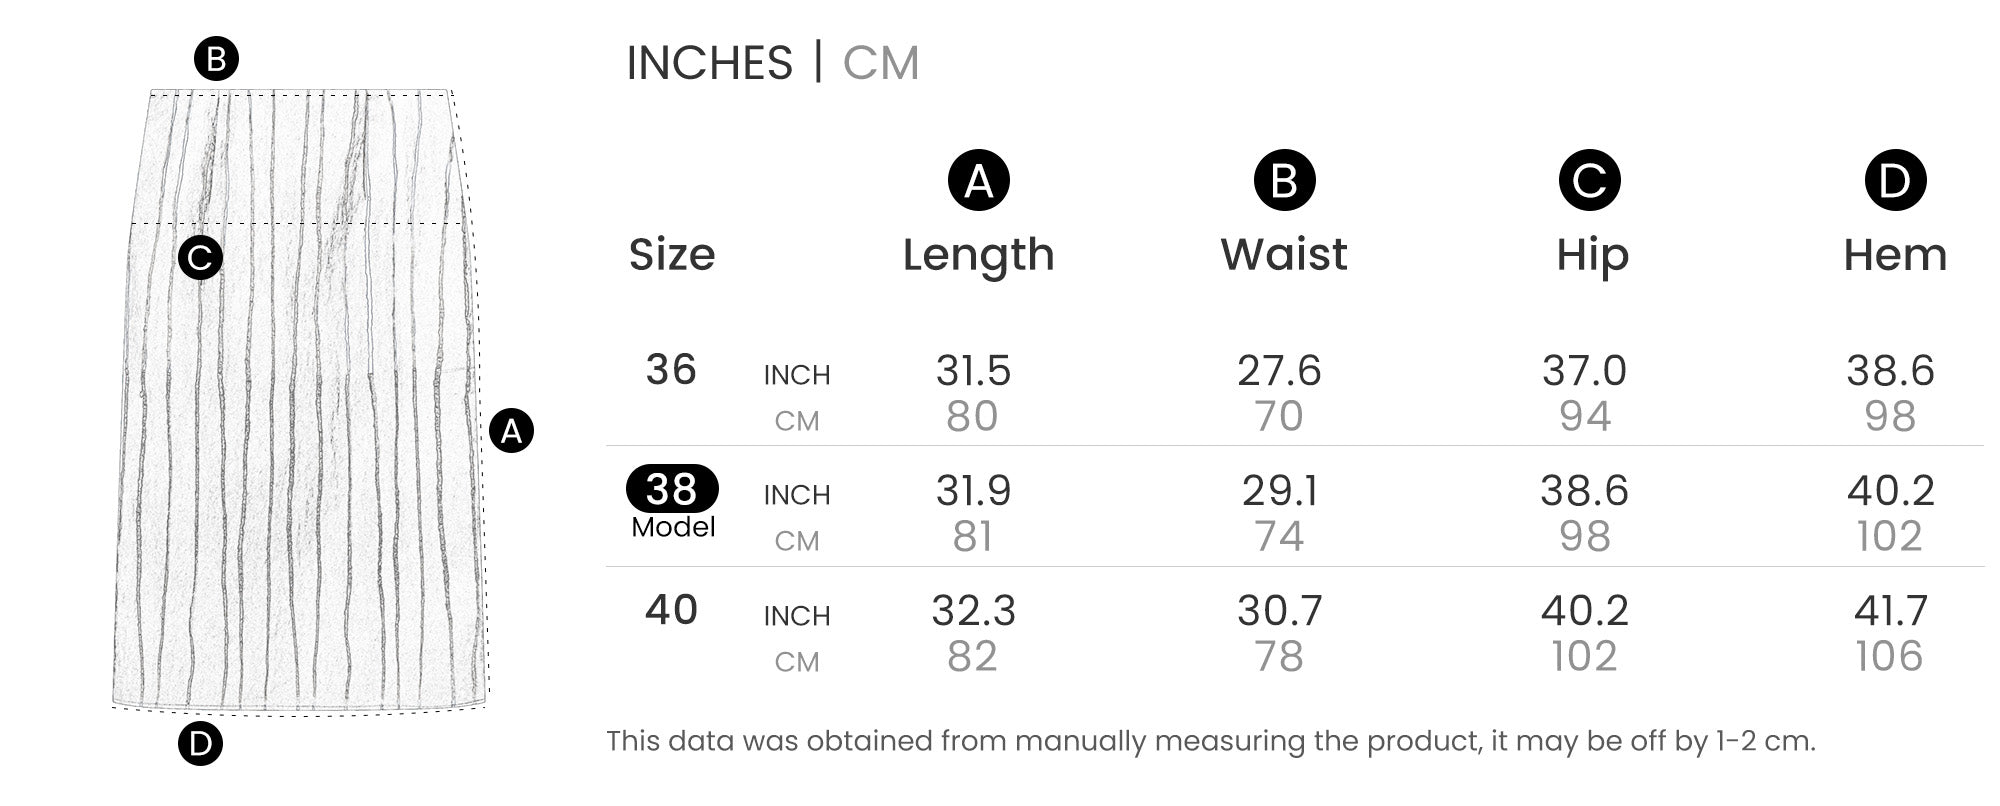This screenshot has height=806, width=2000.
Task: Click the C icon above Hip column
Action: (1589, 181)
